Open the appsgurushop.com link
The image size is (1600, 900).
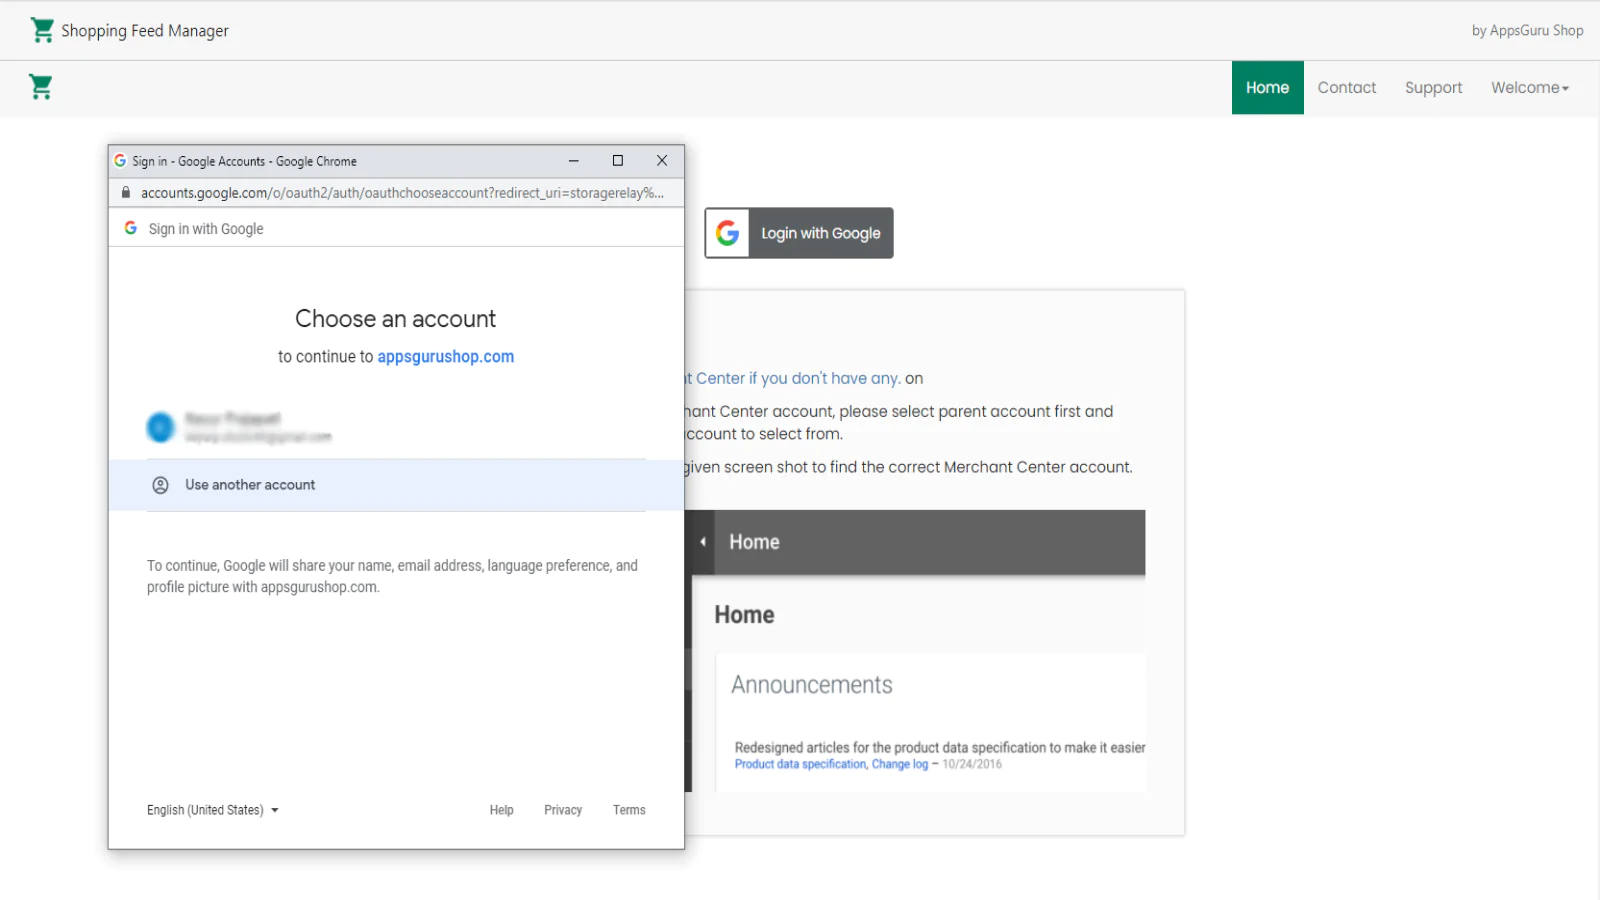[445, 357]
